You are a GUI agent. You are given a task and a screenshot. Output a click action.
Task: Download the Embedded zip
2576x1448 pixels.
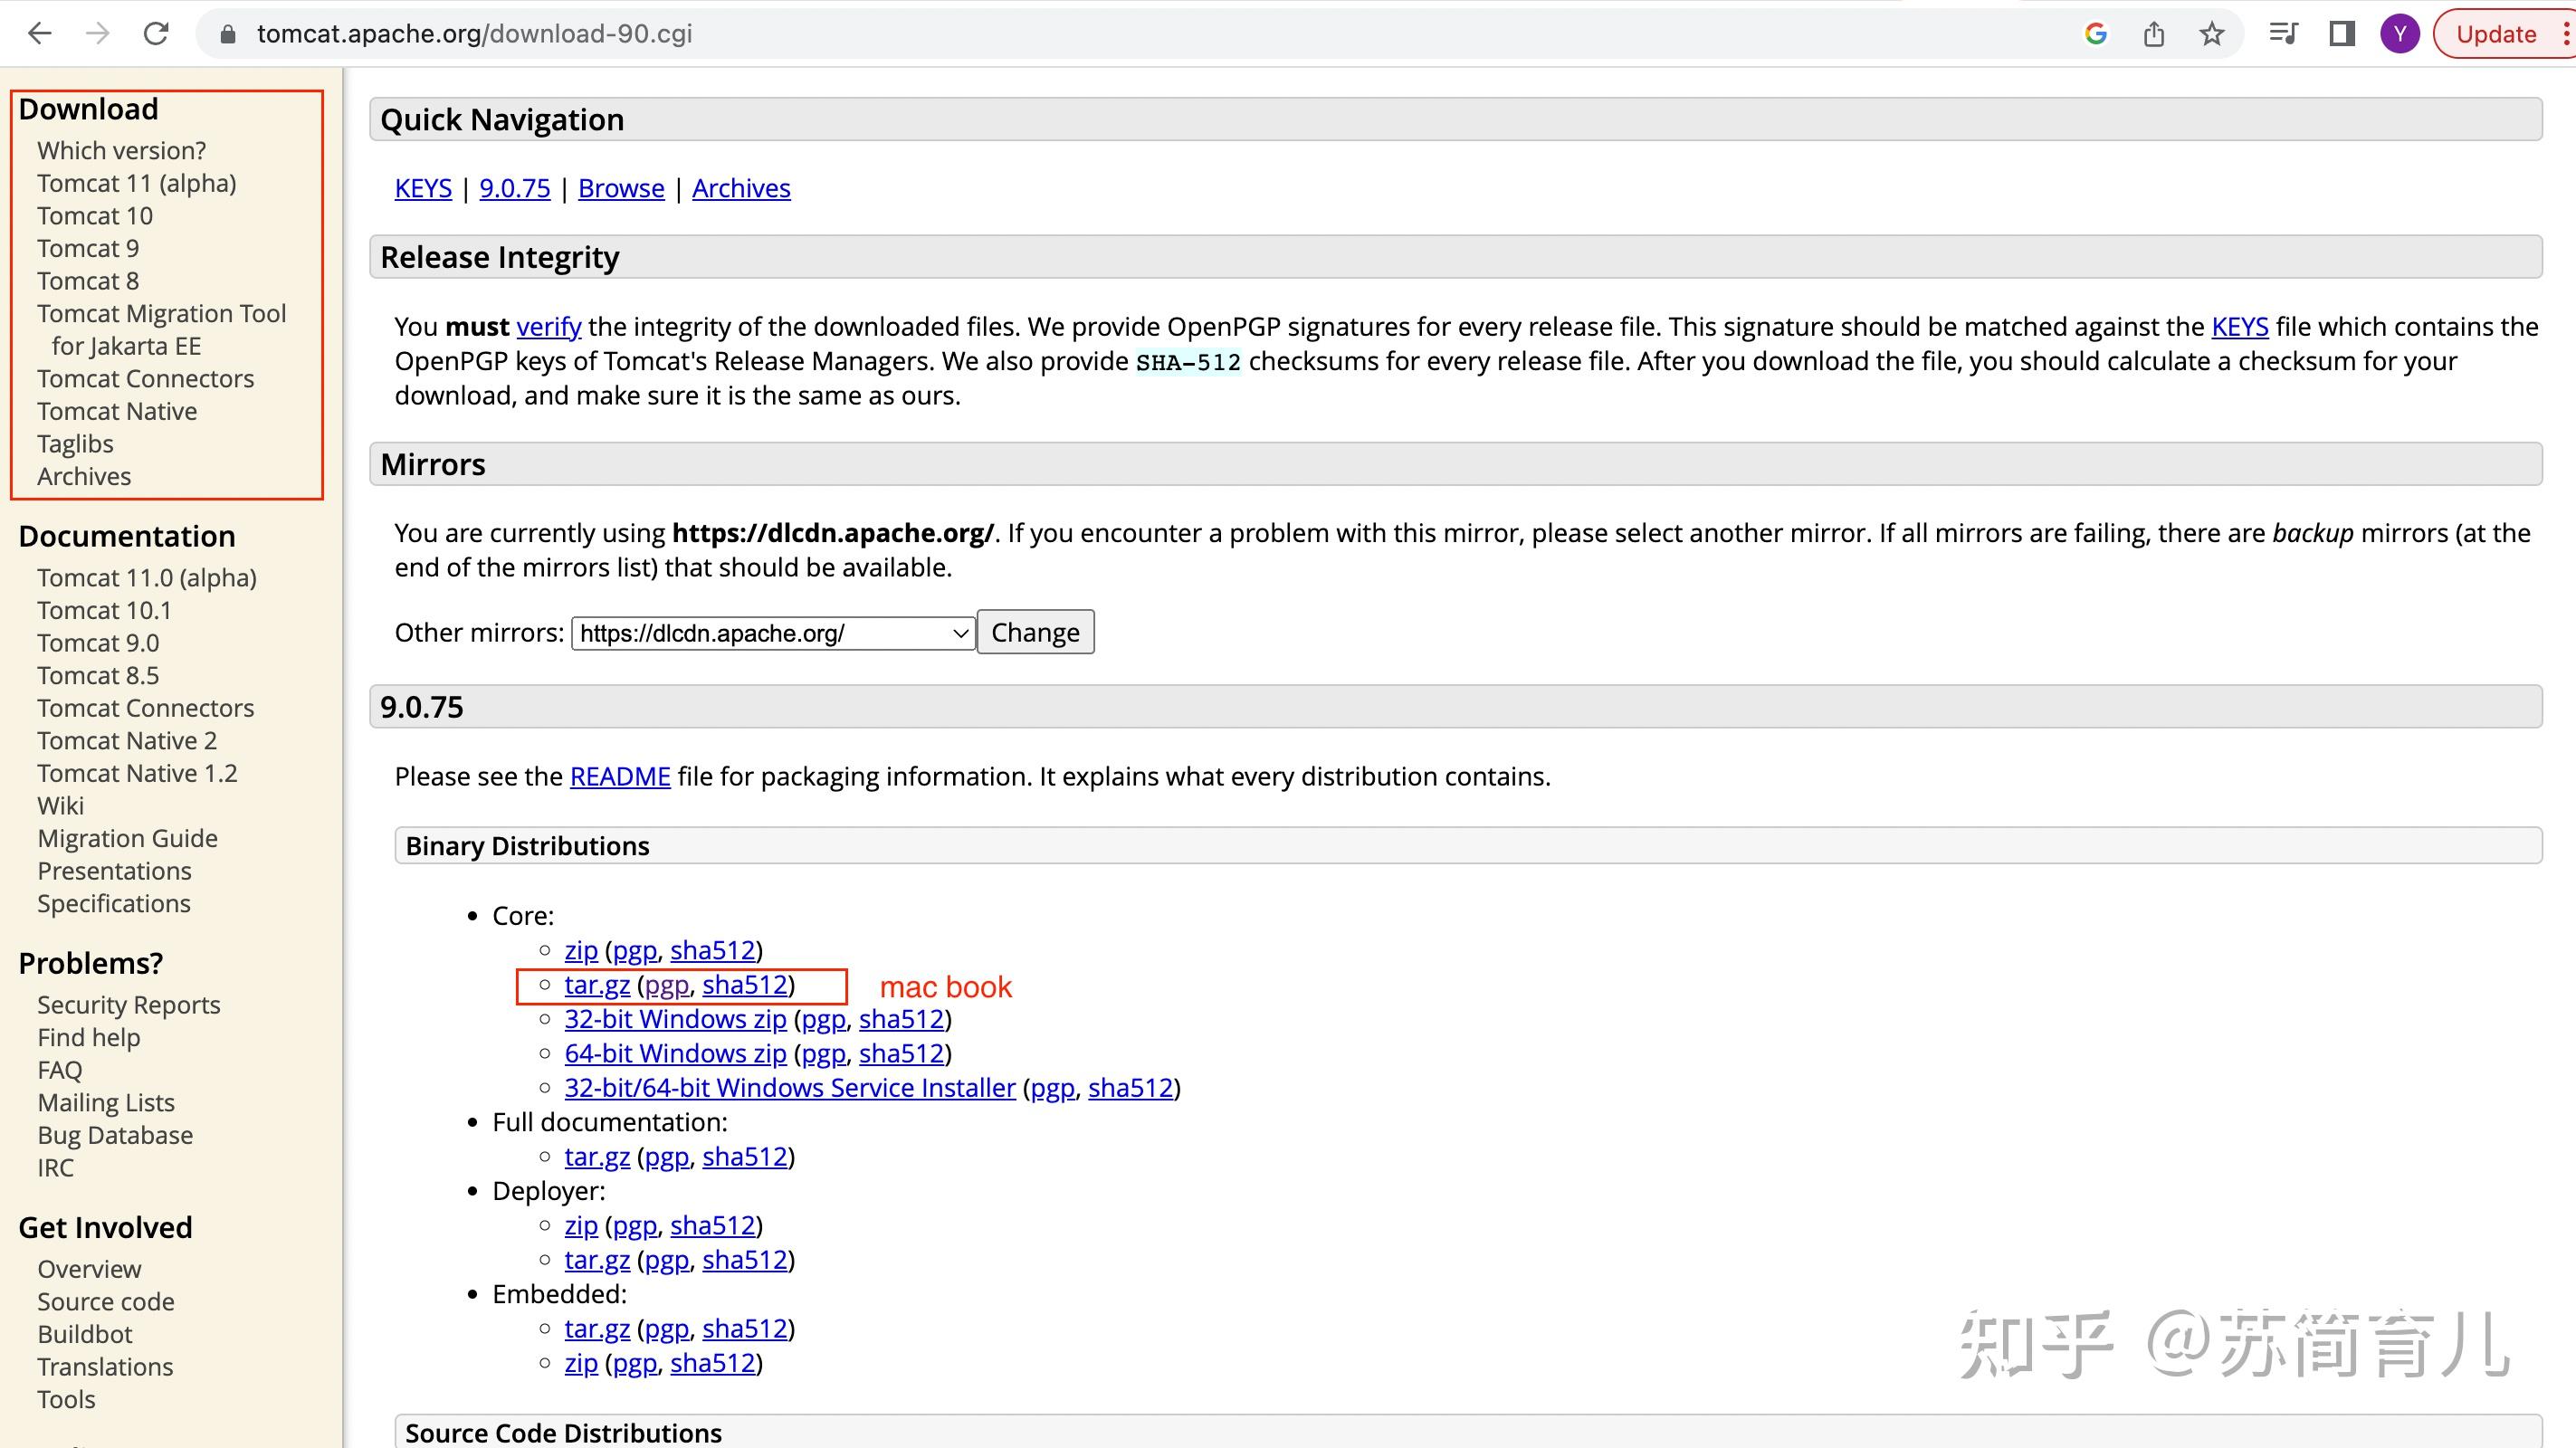pyautogui.click(x=581, y=1363)
